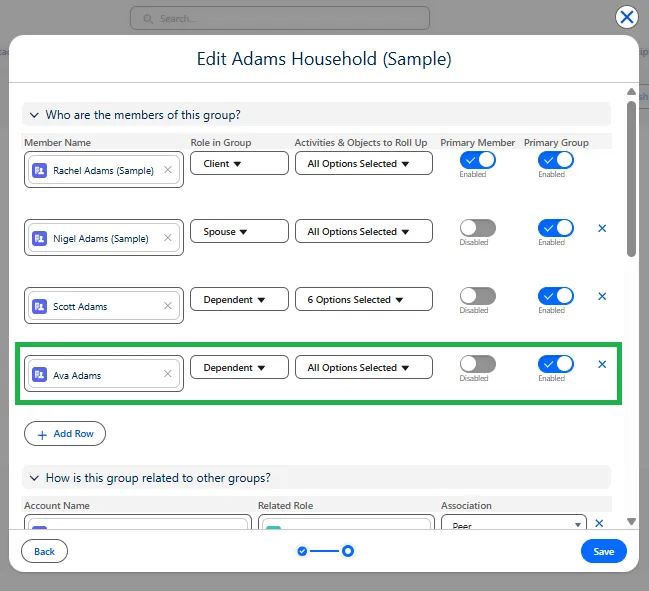
Task: Disable Primary Group for Scott Adams
Action: pos(556,296)
